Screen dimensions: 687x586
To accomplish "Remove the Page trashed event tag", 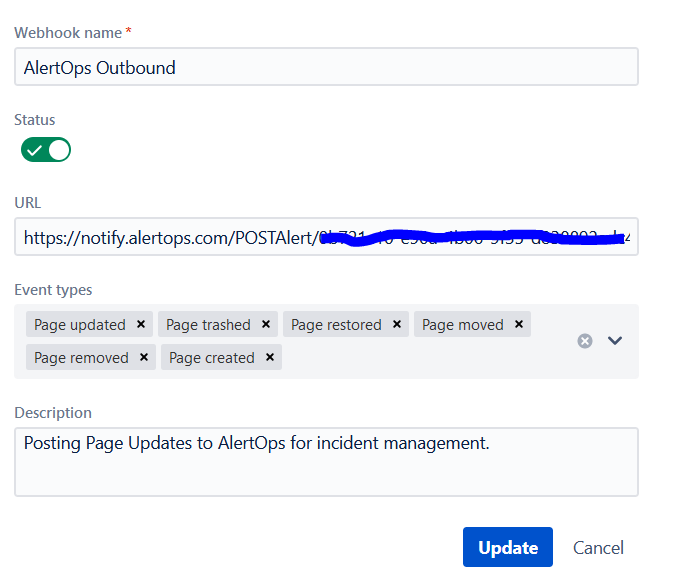I will [266, 325].
